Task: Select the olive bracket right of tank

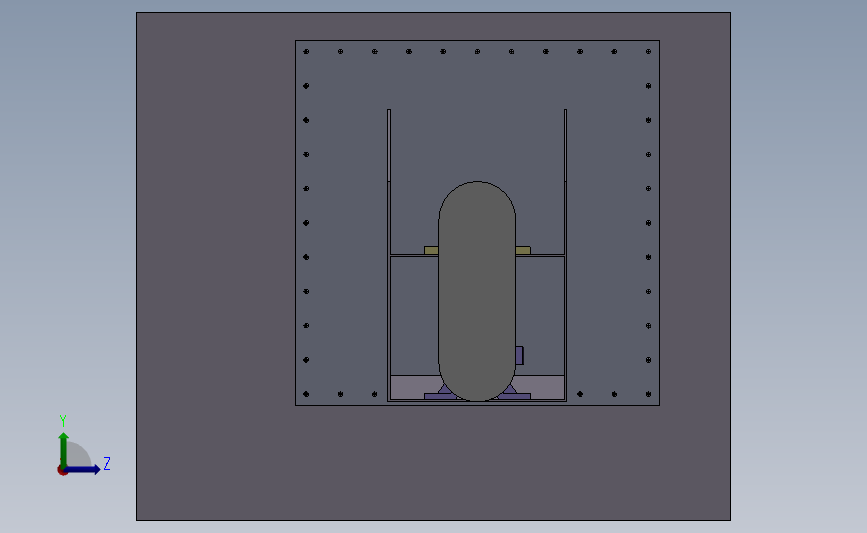Action: (523, 250)
